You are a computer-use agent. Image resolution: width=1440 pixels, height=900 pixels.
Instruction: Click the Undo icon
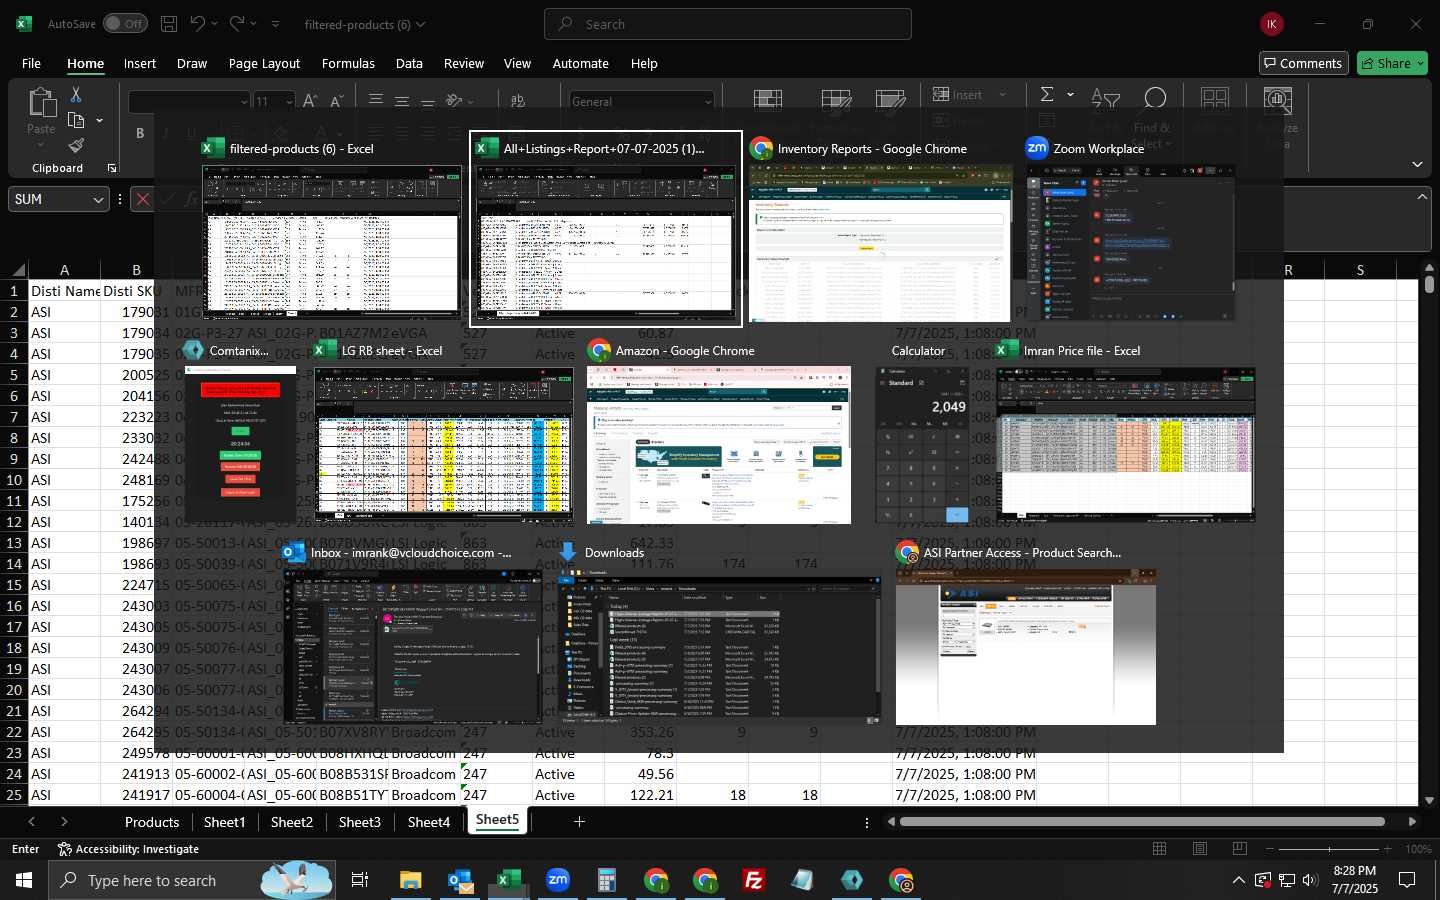pos(198,23)
